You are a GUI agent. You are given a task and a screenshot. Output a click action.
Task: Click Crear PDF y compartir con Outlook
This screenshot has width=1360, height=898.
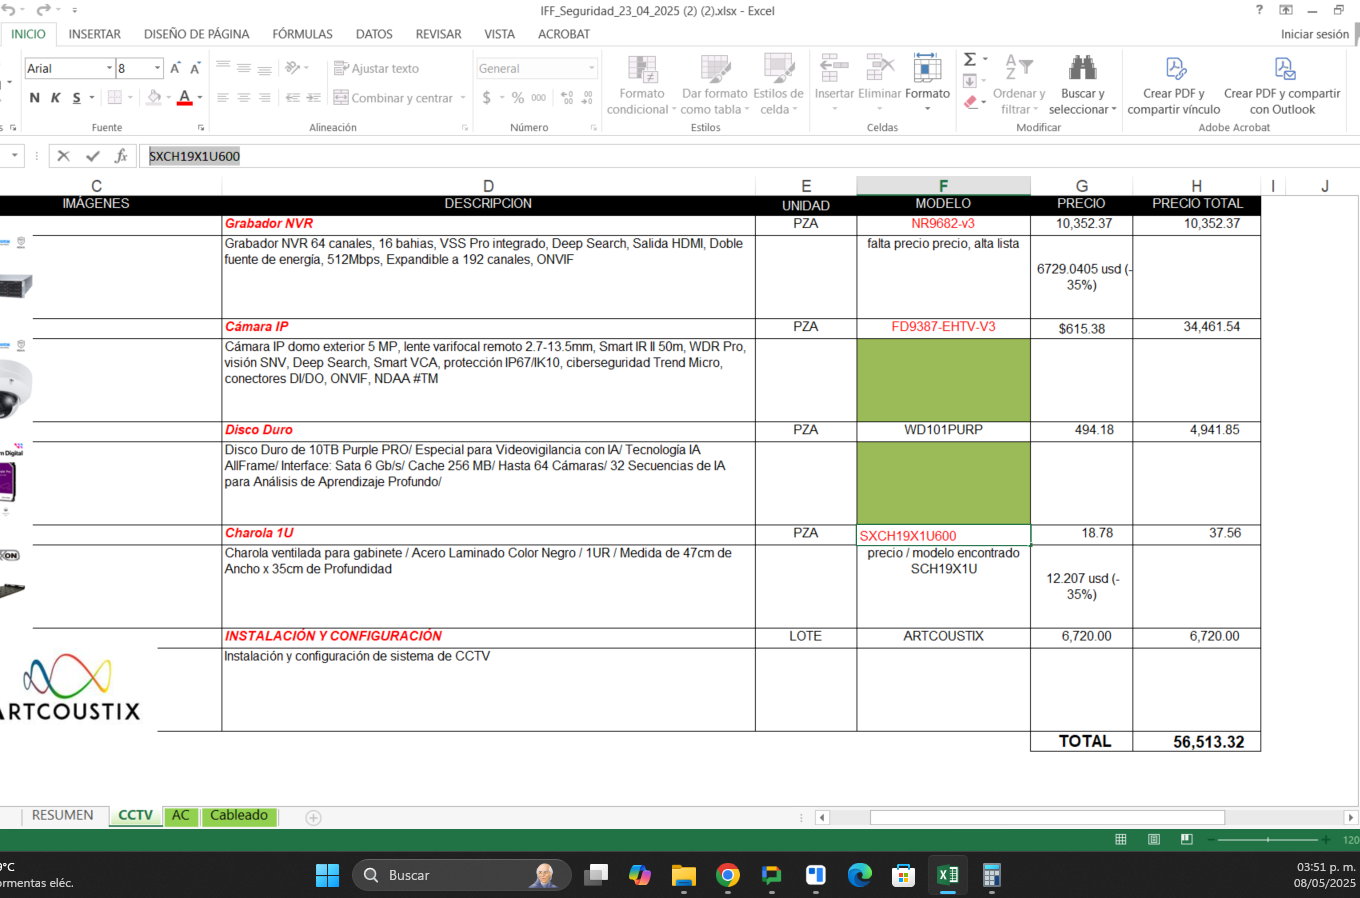pyautogui.click(x=1282, y=85)
